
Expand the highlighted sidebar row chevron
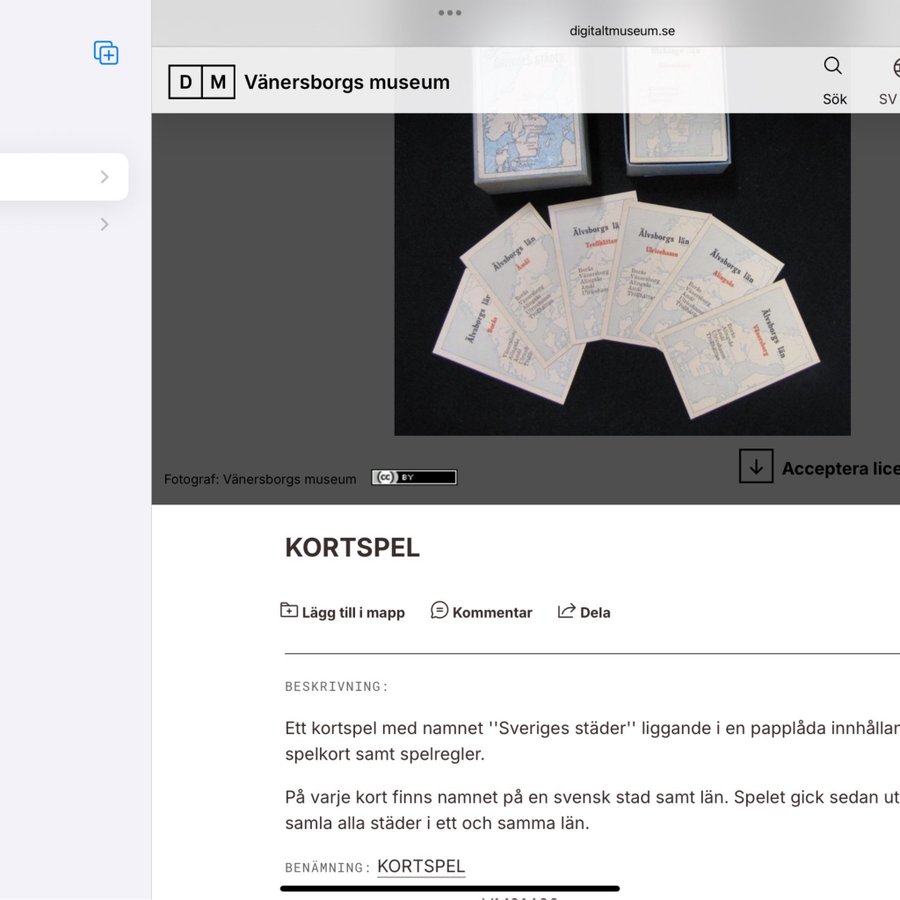pos(104,177)
